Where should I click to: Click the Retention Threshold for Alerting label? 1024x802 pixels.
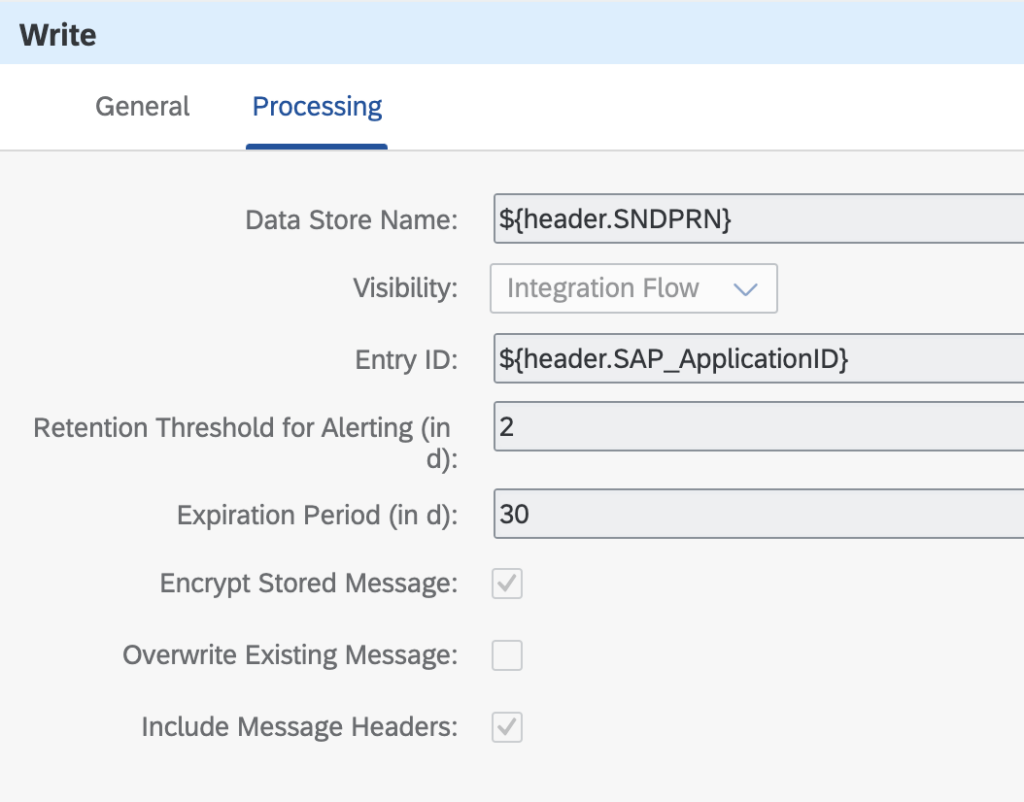245,443
